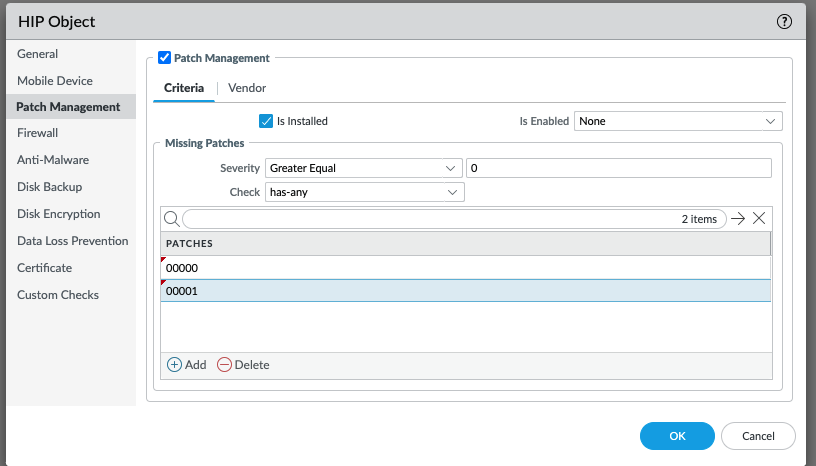Open the Firewall section
Screen dimensions: 816x466
click(x=37, y=133)
